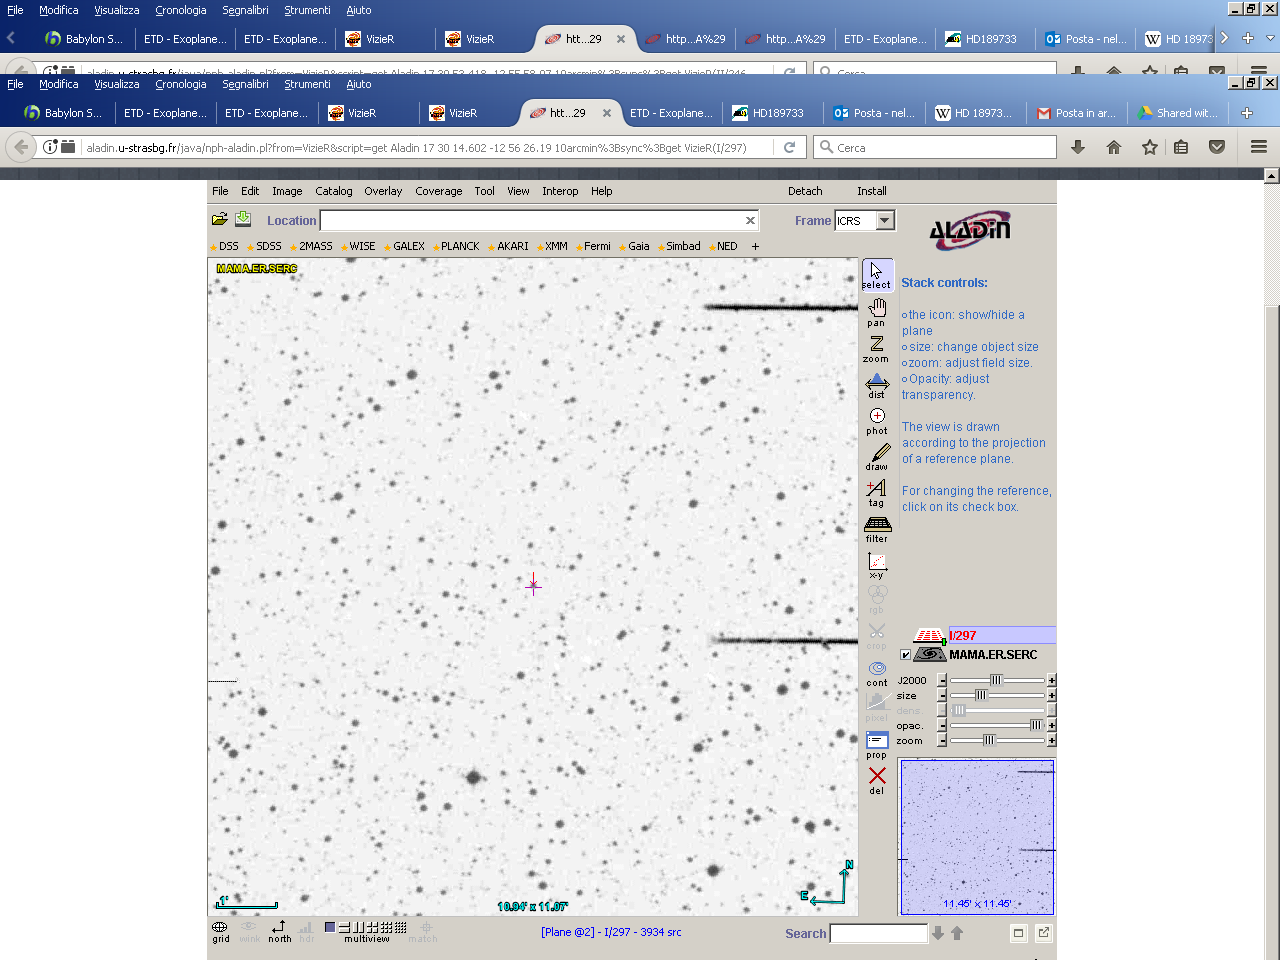Open the Interop menu
Viewport: 1280px width, 960px height.
click(x=560, y=191)
